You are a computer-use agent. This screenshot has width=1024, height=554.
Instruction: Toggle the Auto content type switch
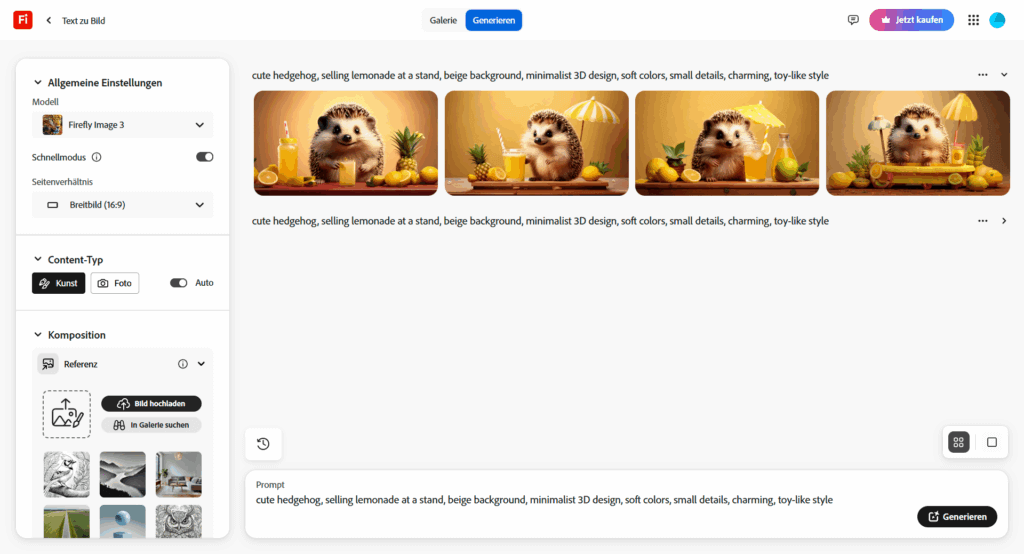tap(179, 283)
